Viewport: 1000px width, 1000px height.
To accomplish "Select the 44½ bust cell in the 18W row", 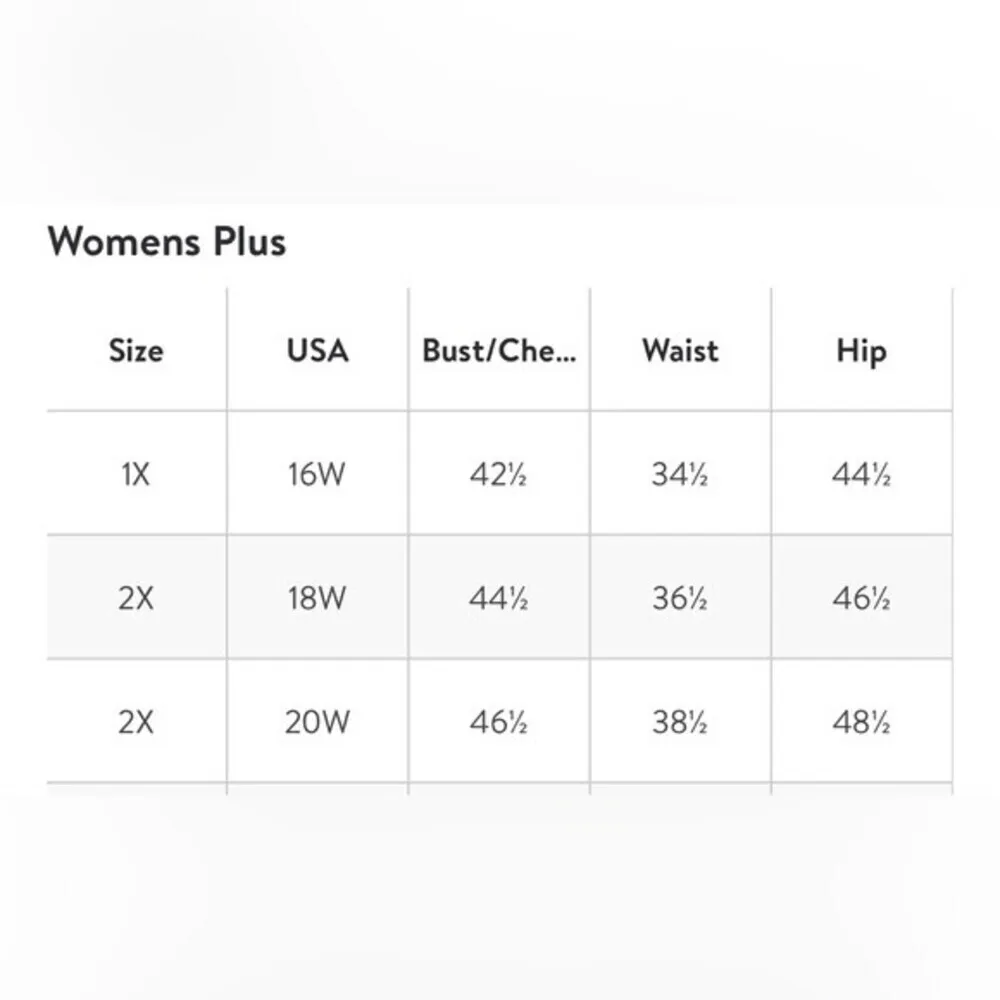I will tap(498, 598).
